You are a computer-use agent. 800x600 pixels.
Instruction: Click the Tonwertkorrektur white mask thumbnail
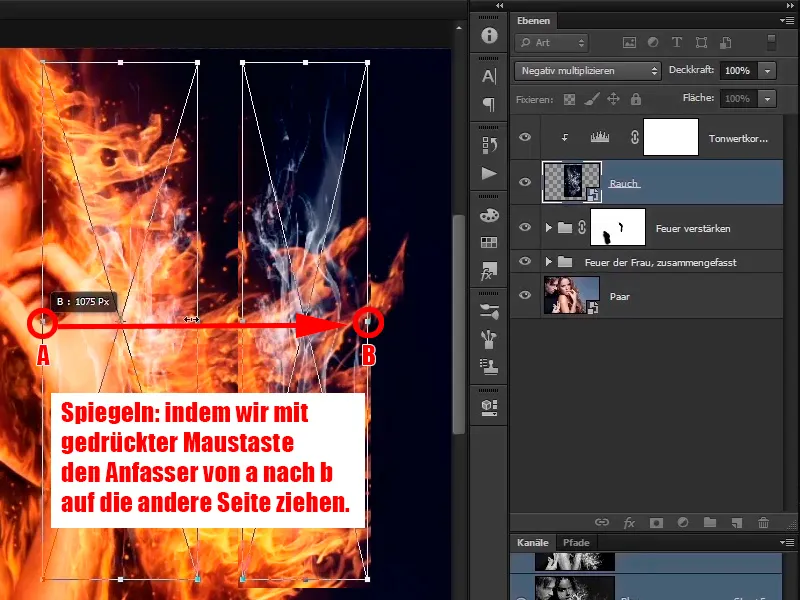[671, 137]
